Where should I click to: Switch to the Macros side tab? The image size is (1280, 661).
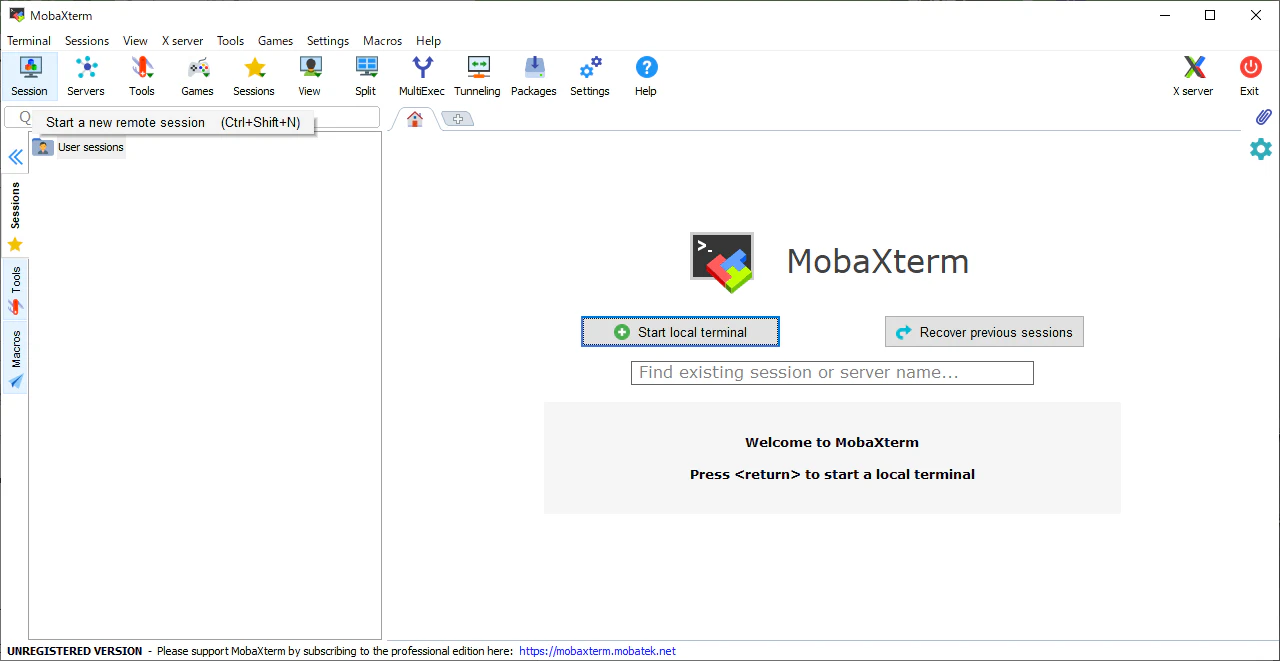pos(15,358)
